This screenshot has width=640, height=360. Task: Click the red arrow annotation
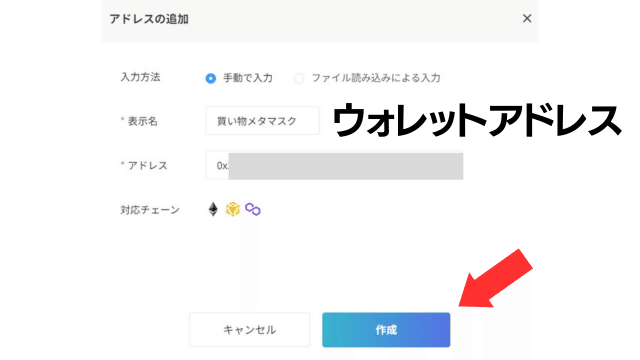point(495,280)
